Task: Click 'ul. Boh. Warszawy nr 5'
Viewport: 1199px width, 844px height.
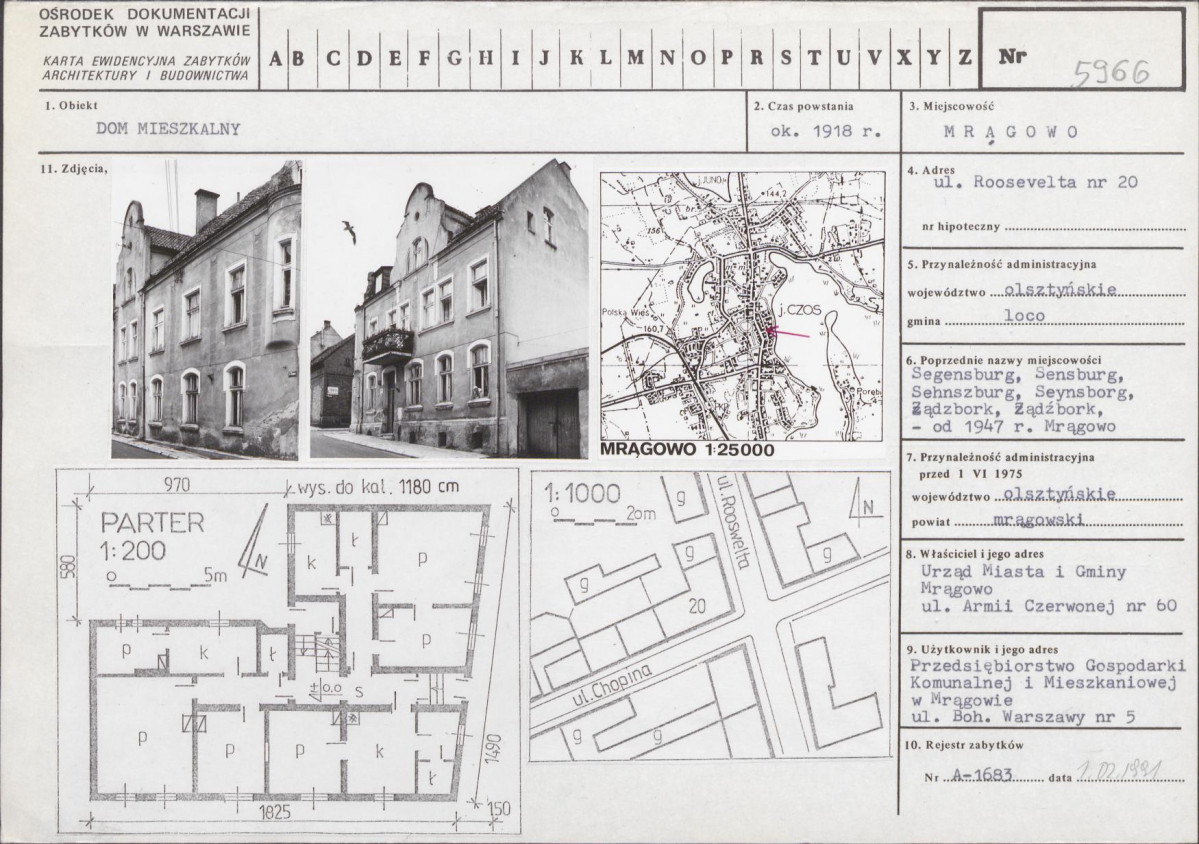Action: click(x=1023, y=717)
